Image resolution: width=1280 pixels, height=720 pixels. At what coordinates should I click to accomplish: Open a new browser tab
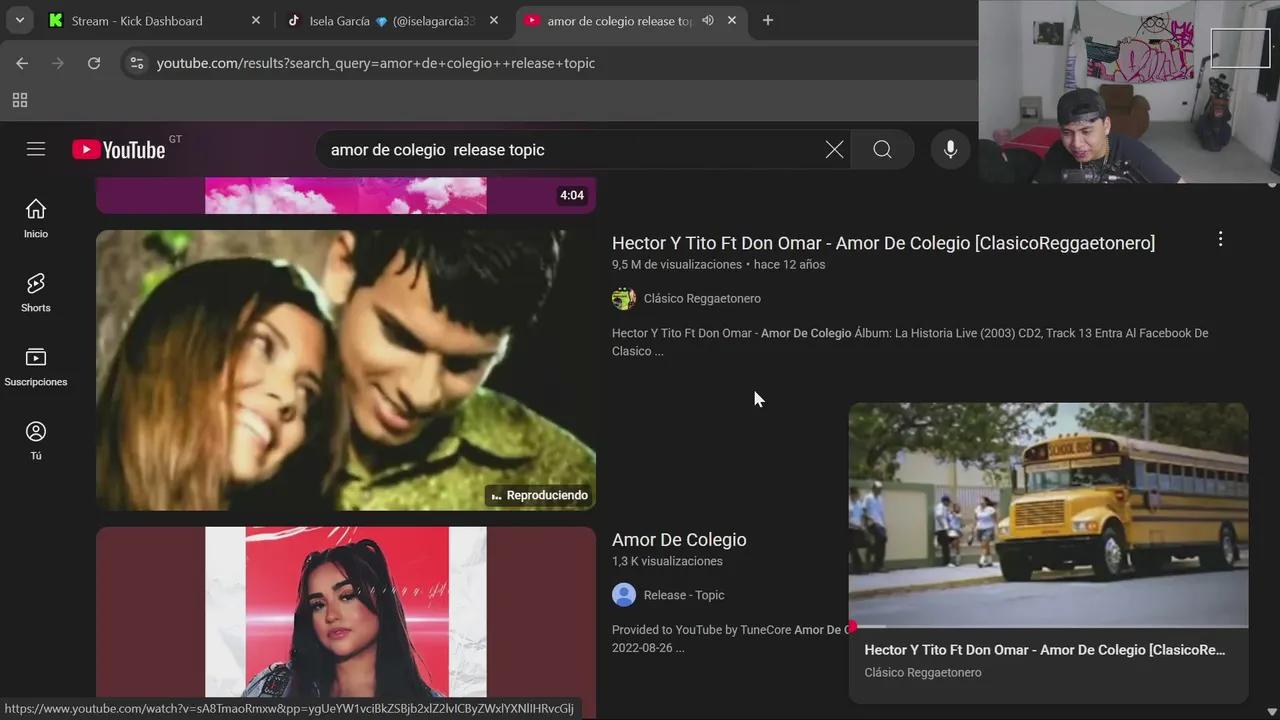[768, 20]
